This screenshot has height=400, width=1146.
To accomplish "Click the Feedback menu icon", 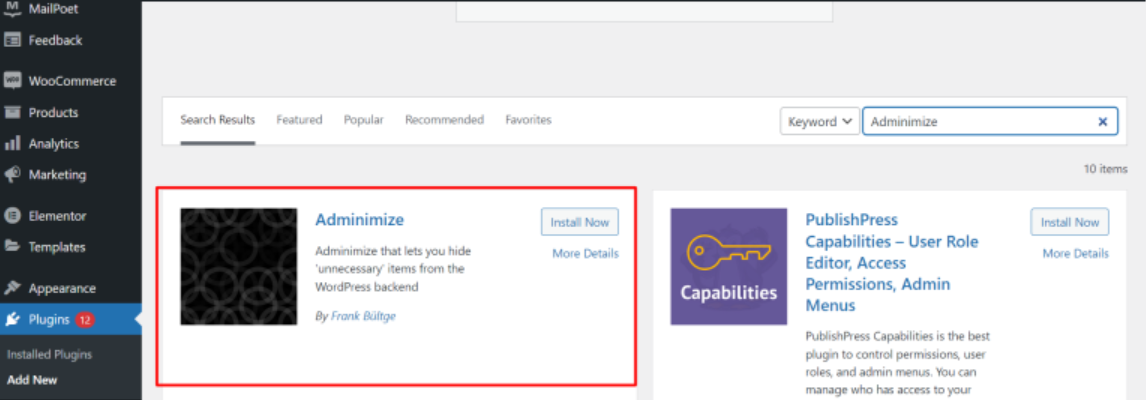I will tap(12, 41).
